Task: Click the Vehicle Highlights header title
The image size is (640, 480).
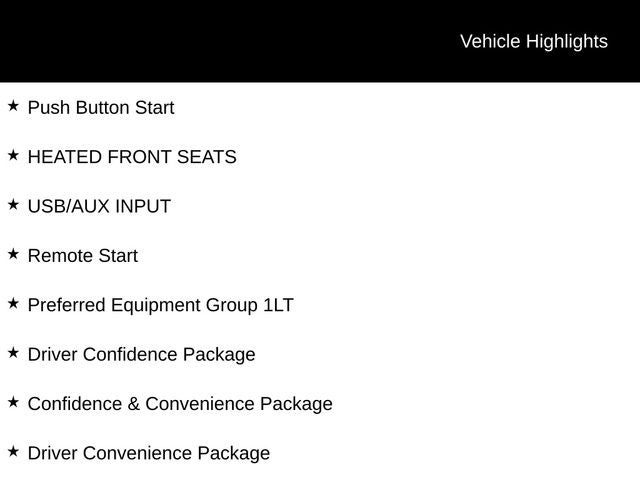Action: click(x=533, y=41)
